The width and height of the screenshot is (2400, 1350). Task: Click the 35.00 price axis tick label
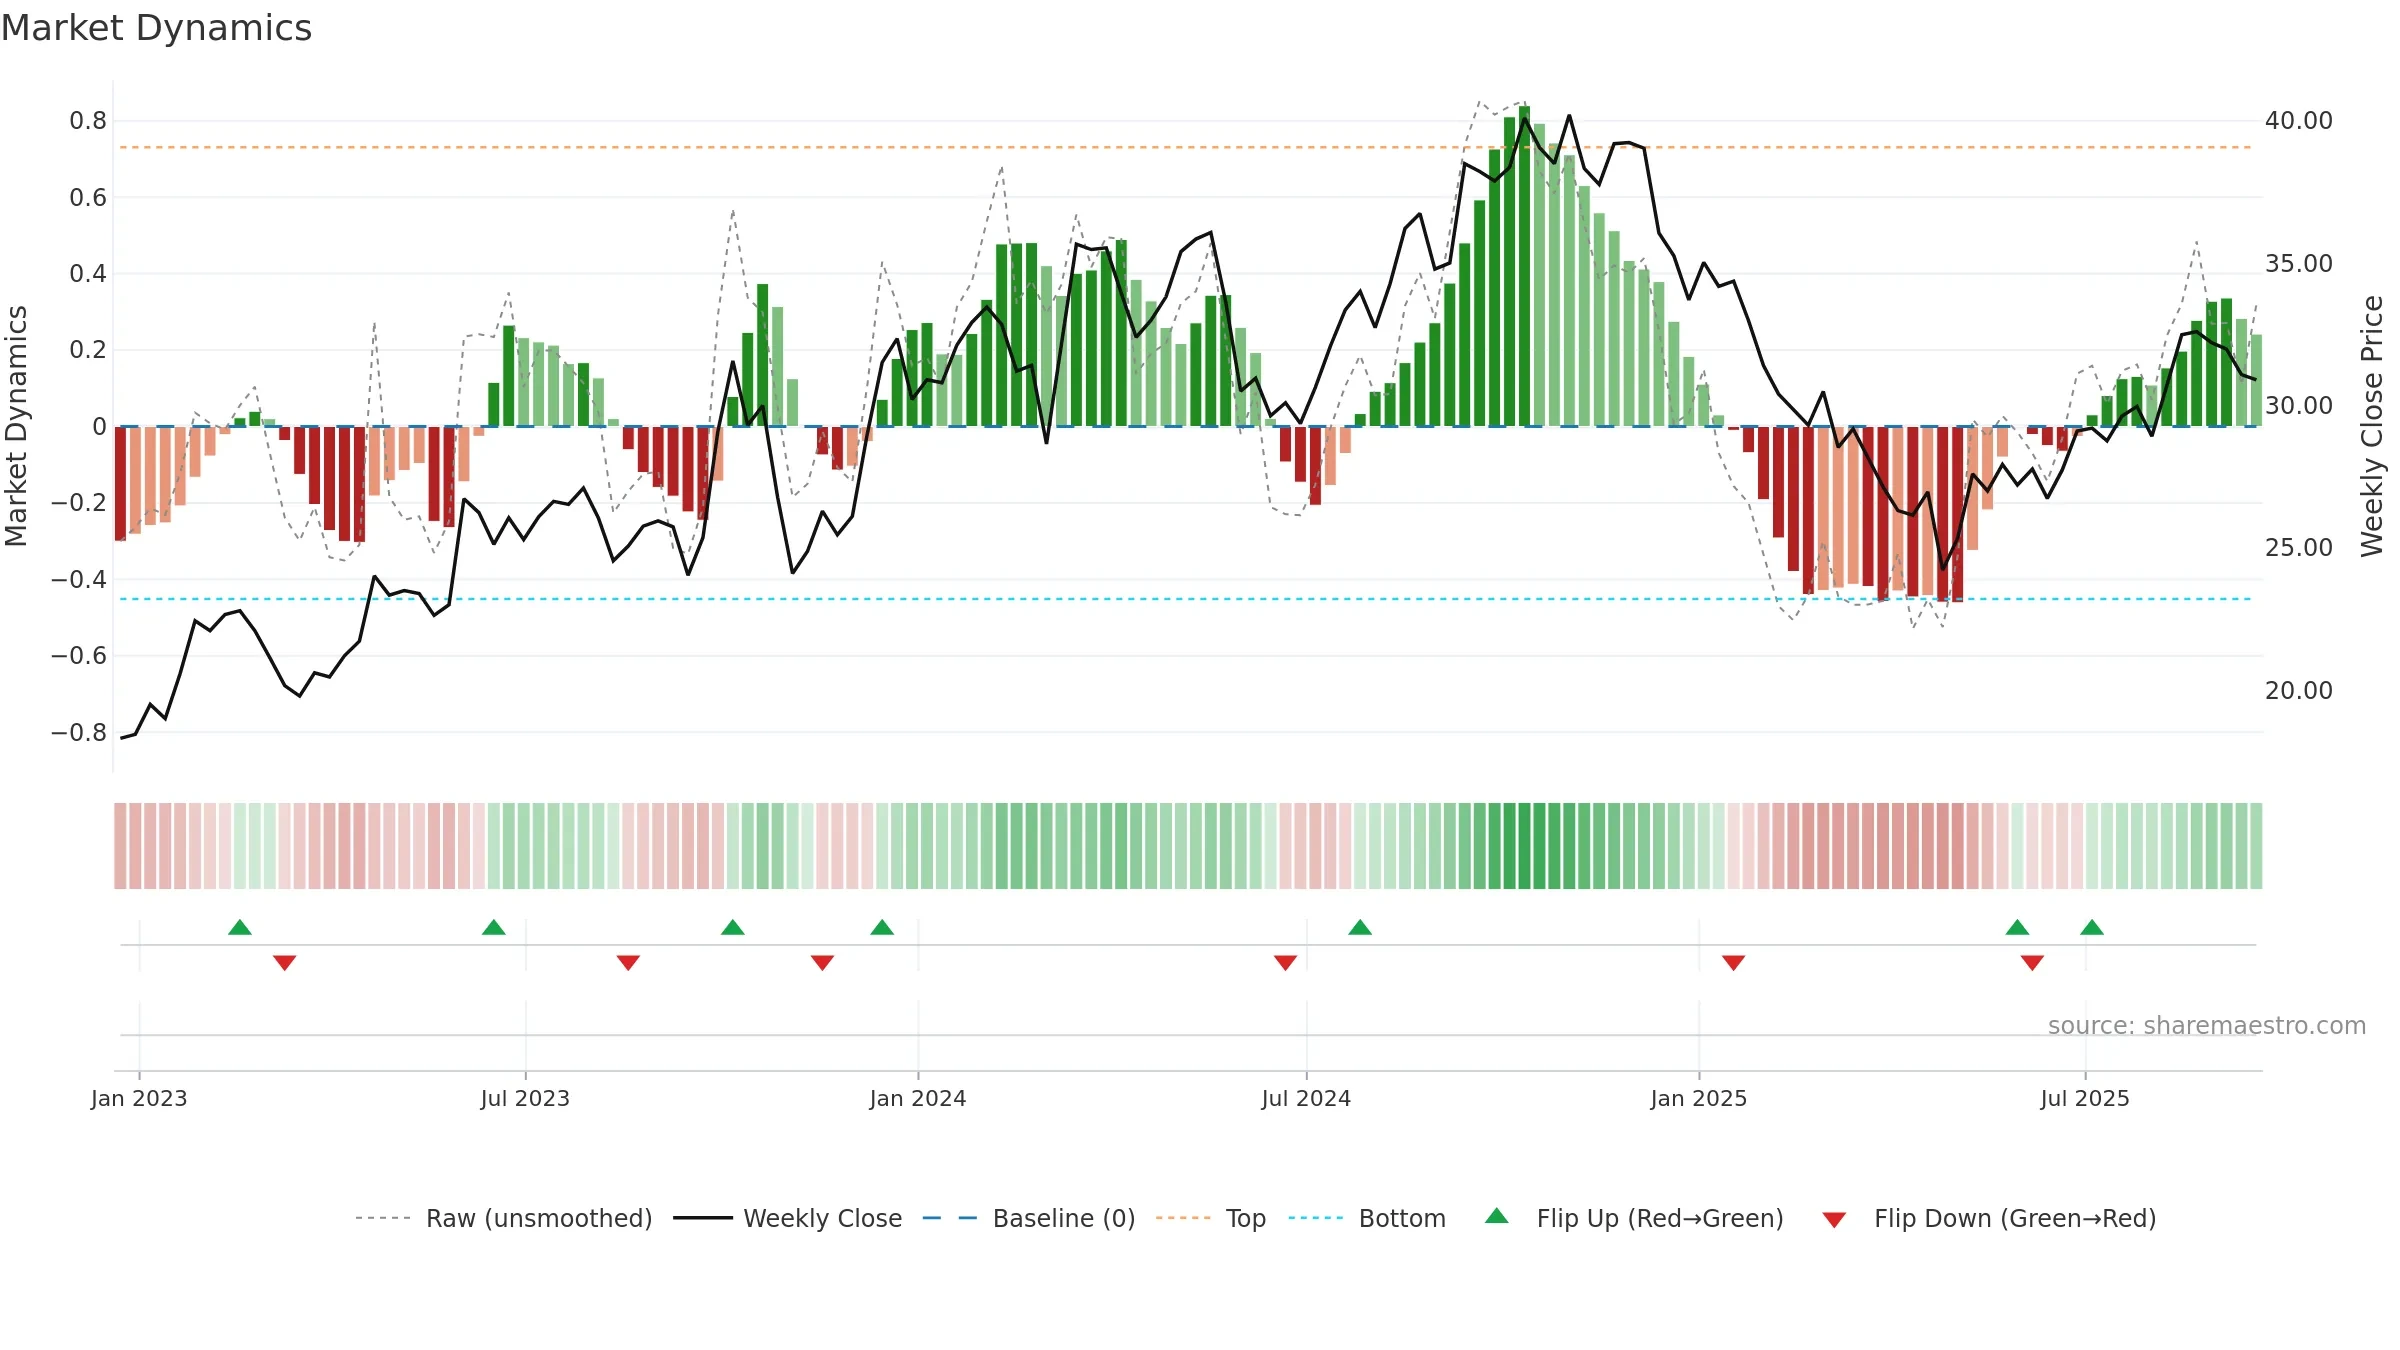2299,264
